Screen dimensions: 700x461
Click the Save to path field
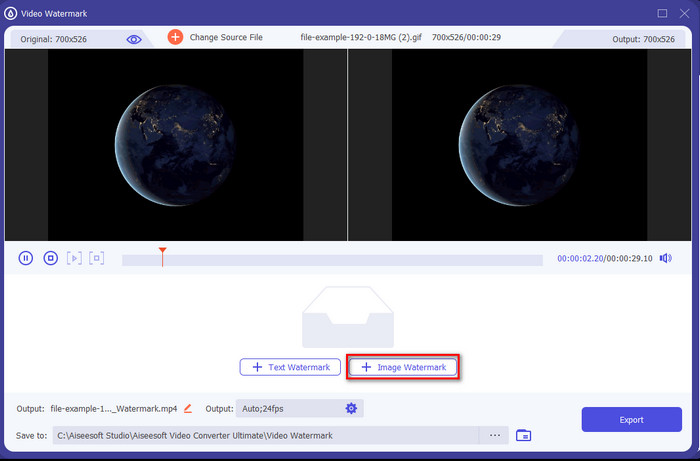point(266,435)
